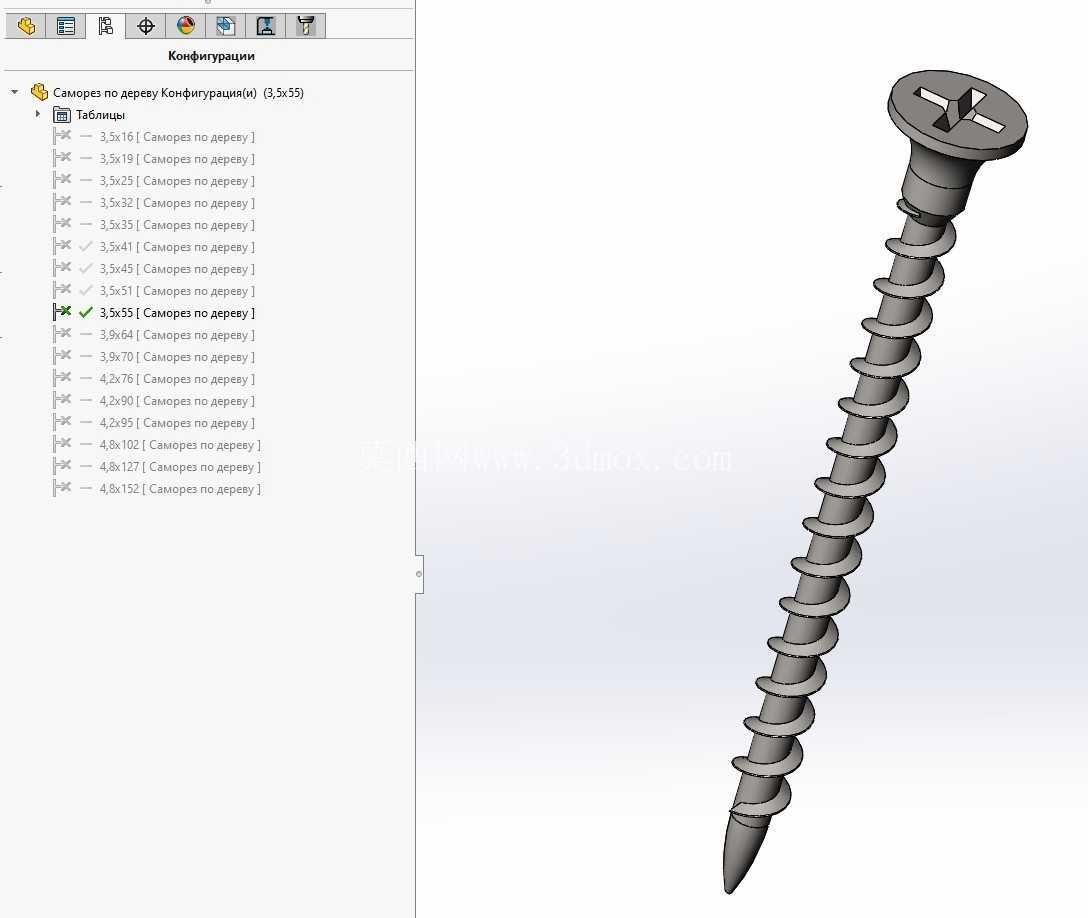Click the configuration icon of row 4,8x102
The height and width of the screenshot is (918, 1088).
(x=62, y=444)
